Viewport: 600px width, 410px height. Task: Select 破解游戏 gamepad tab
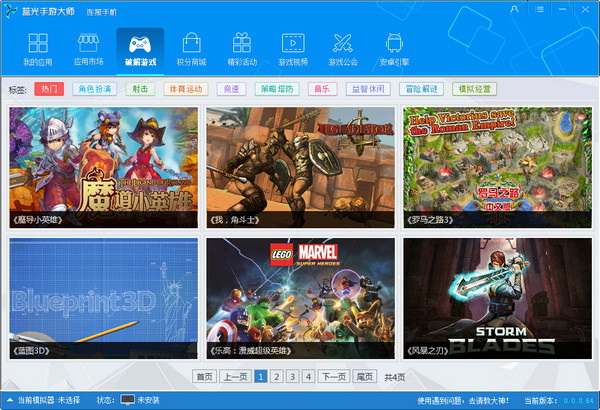click(x=140, y=50)
